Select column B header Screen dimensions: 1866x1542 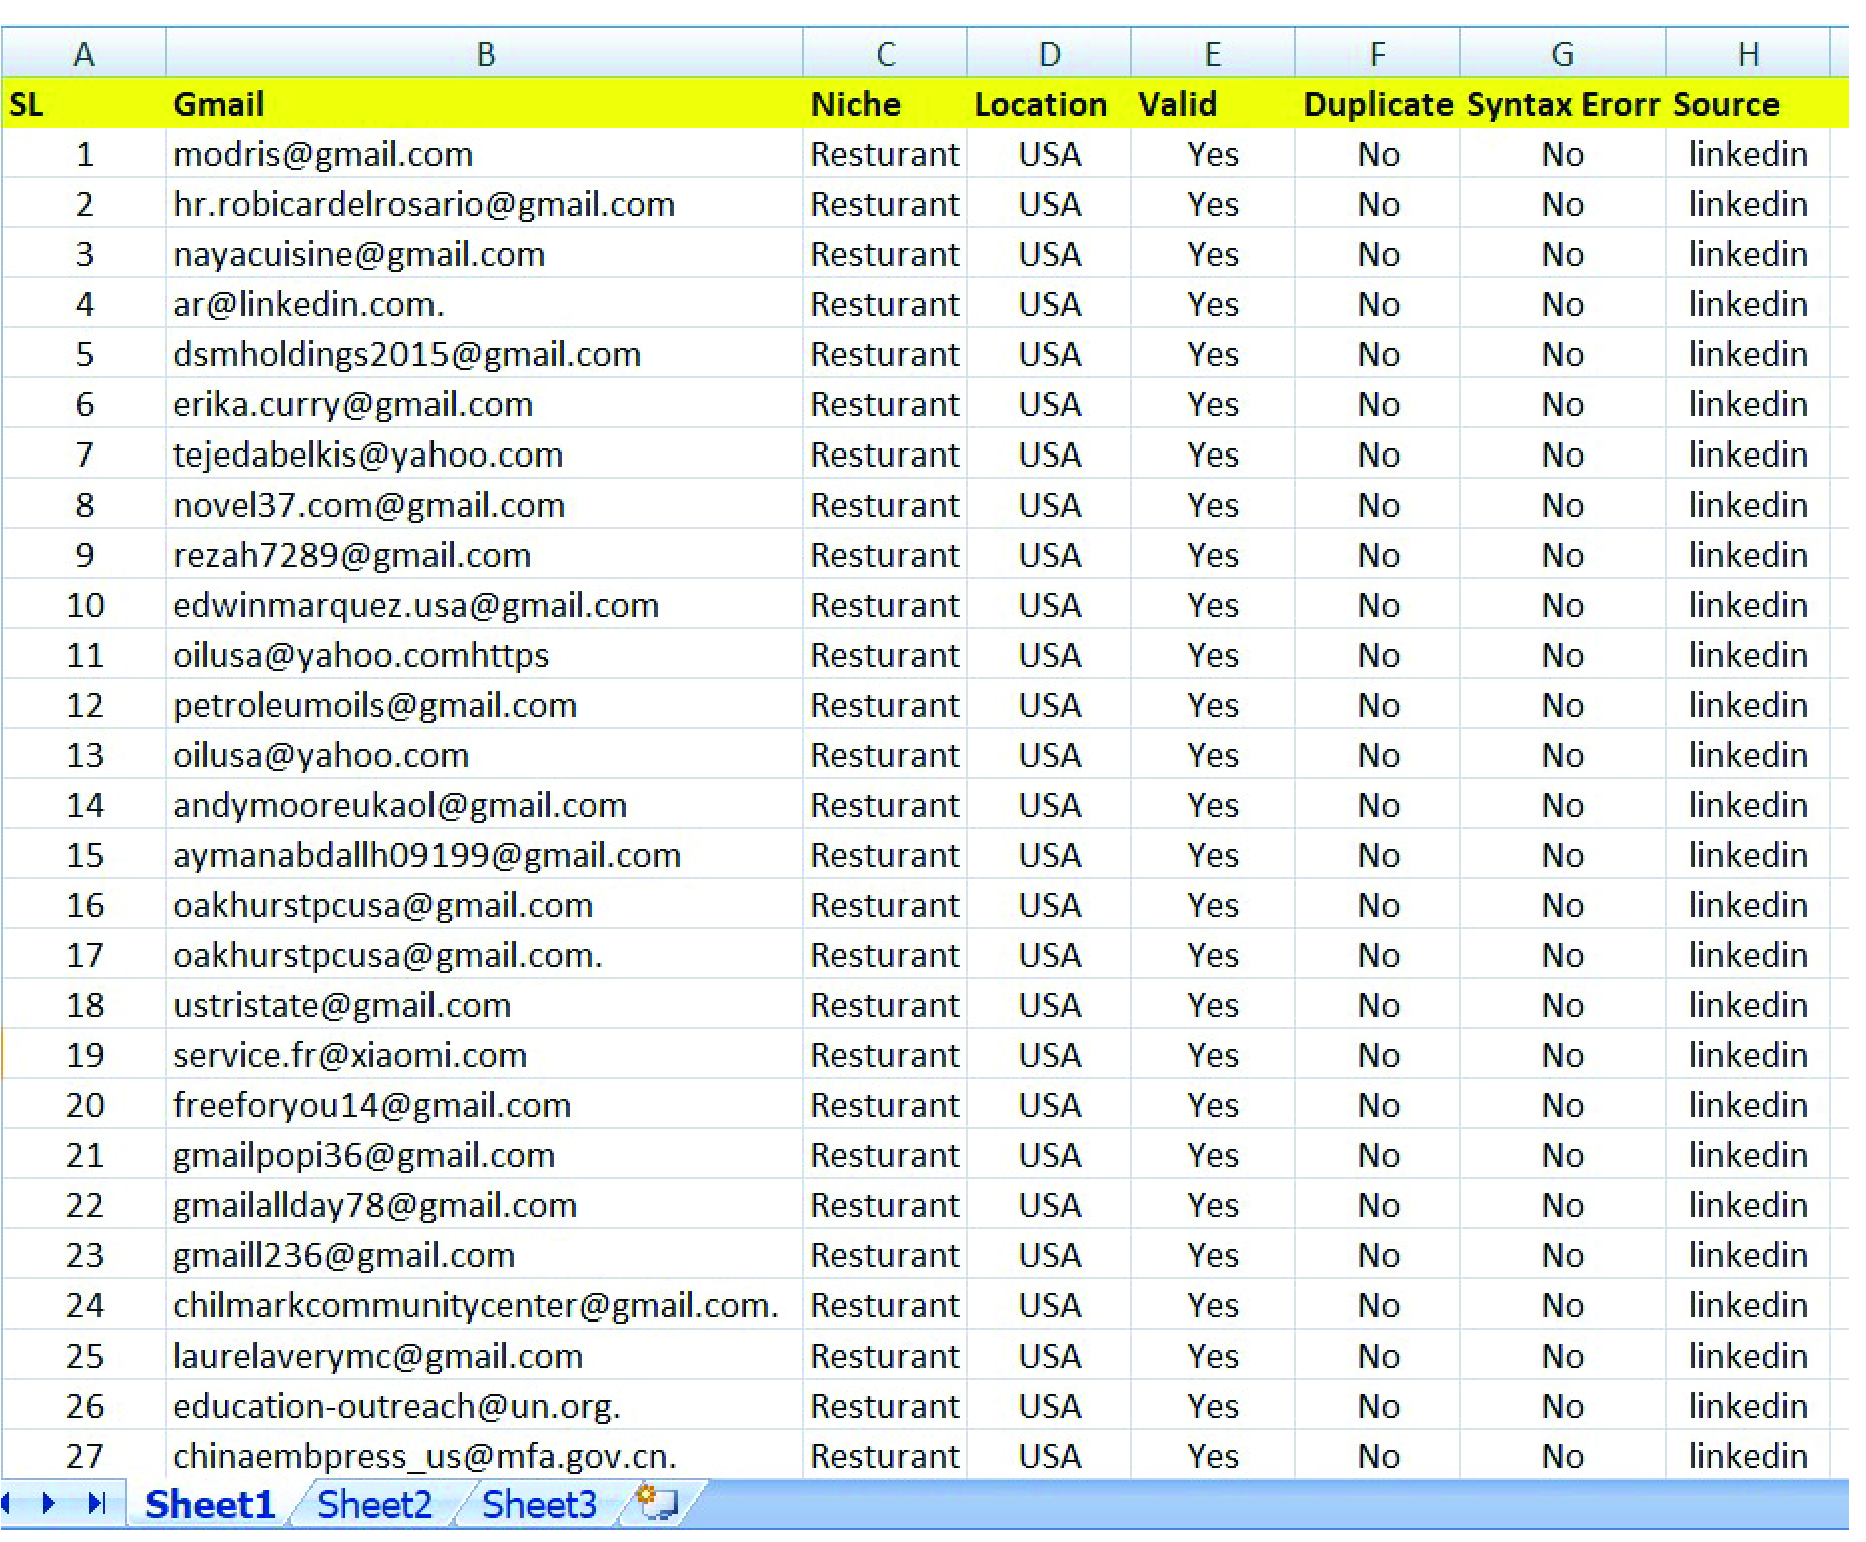[485, 53]
